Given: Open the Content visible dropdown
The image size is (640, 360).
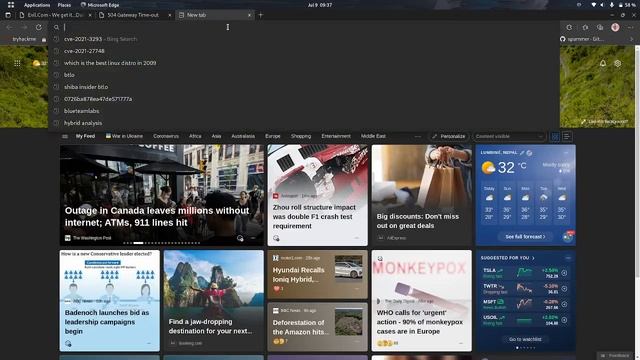Looking at the screenshot, I should pos(509,136).
